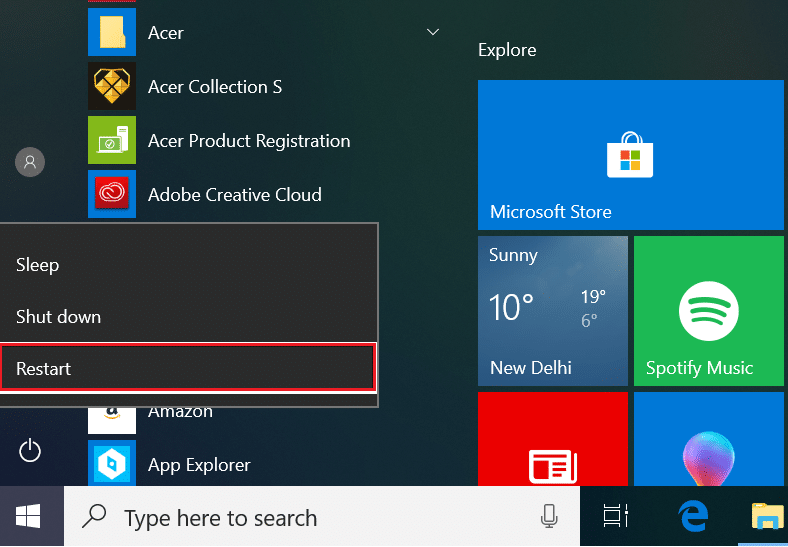Open the weather tile for New Delhi
788x547 pixels.
click(x=552, y=309)
